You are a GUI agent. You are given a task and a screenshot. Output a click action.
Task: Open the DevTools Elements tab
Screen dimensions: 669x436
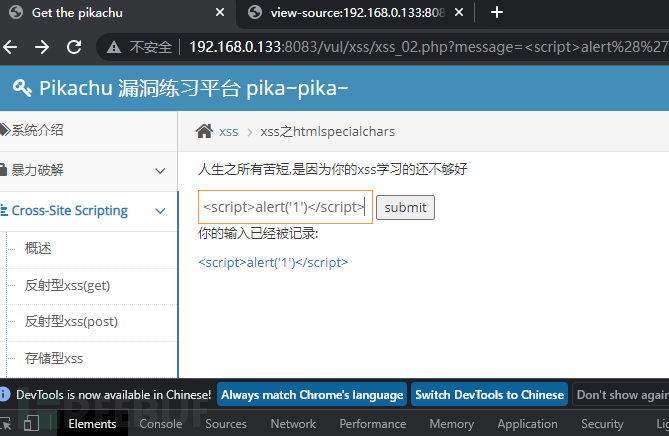[x=92, y=424]
